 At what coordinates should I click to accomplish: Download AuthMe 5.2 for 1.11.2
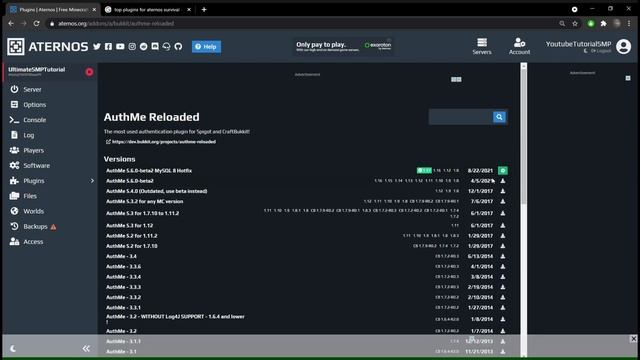coord(503,236)
